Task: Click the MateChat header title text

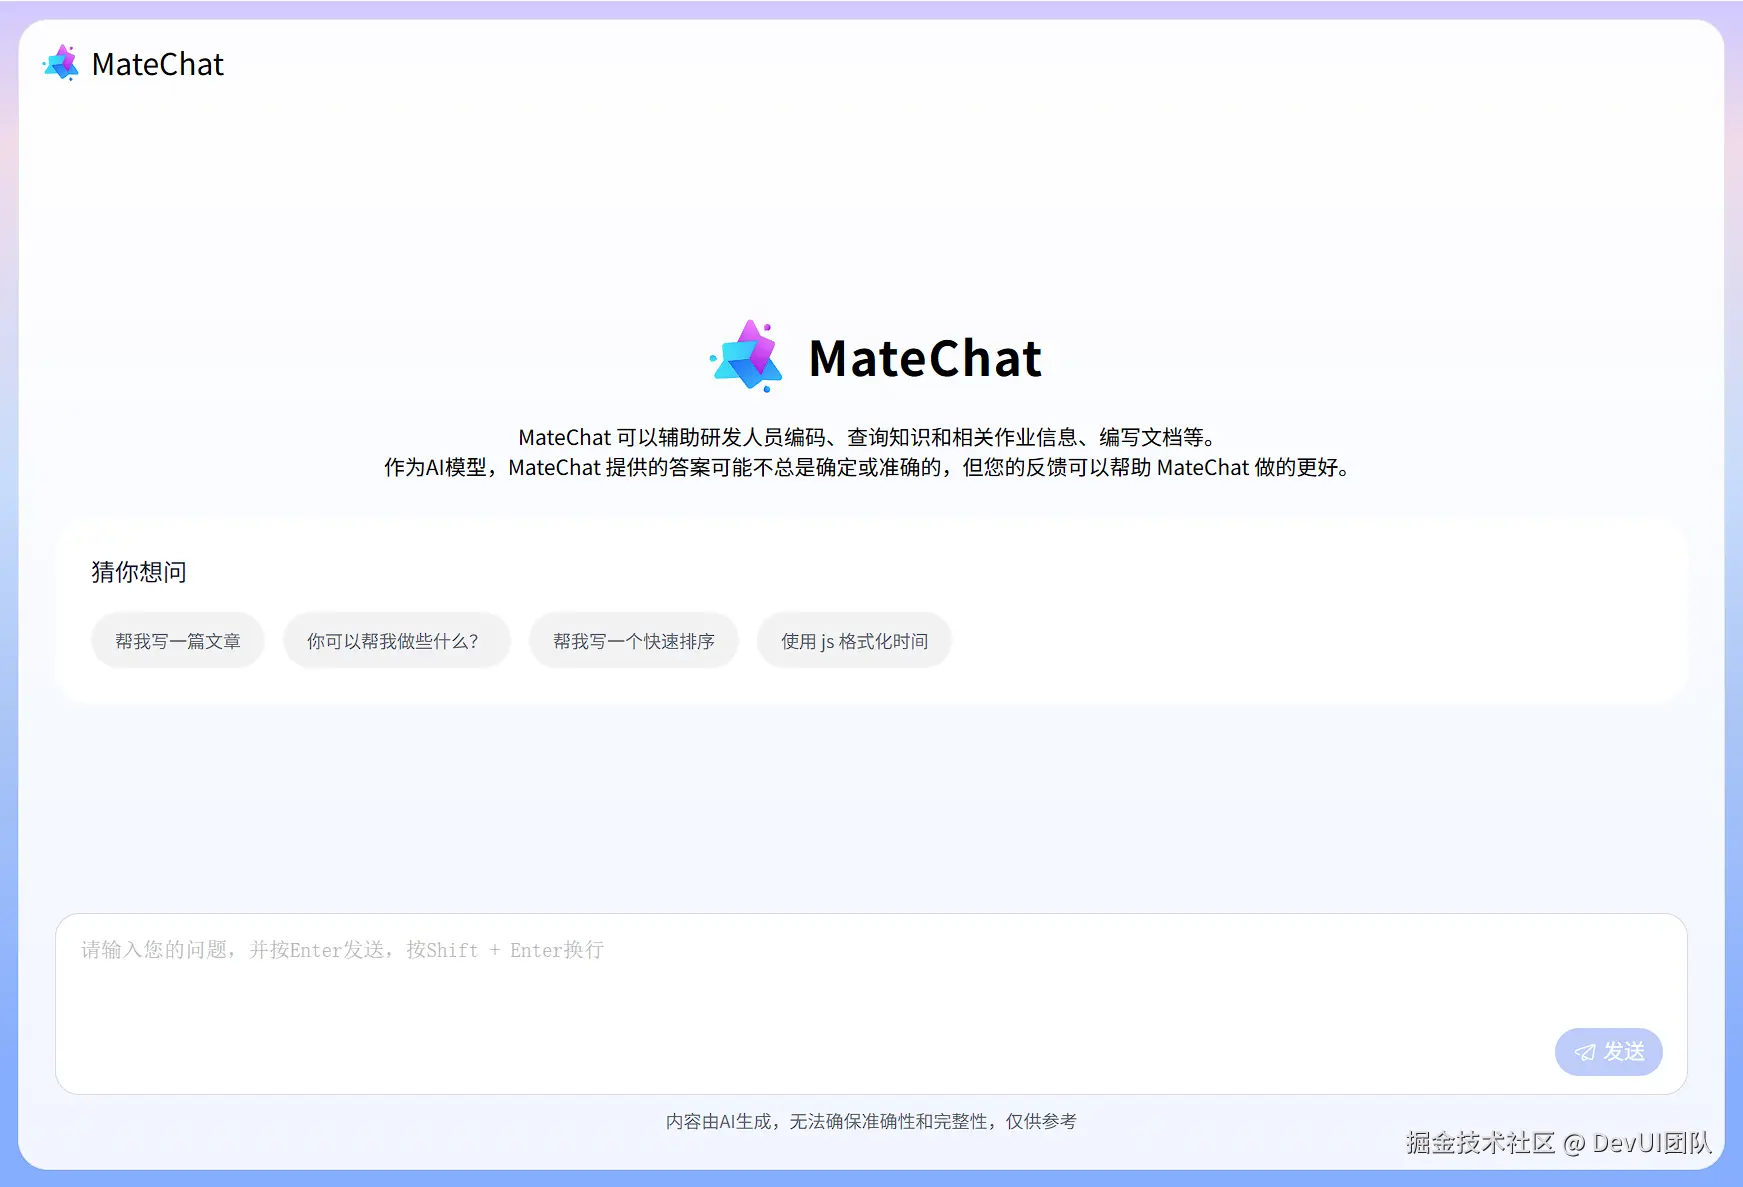Action: click(x=158, y=64)
